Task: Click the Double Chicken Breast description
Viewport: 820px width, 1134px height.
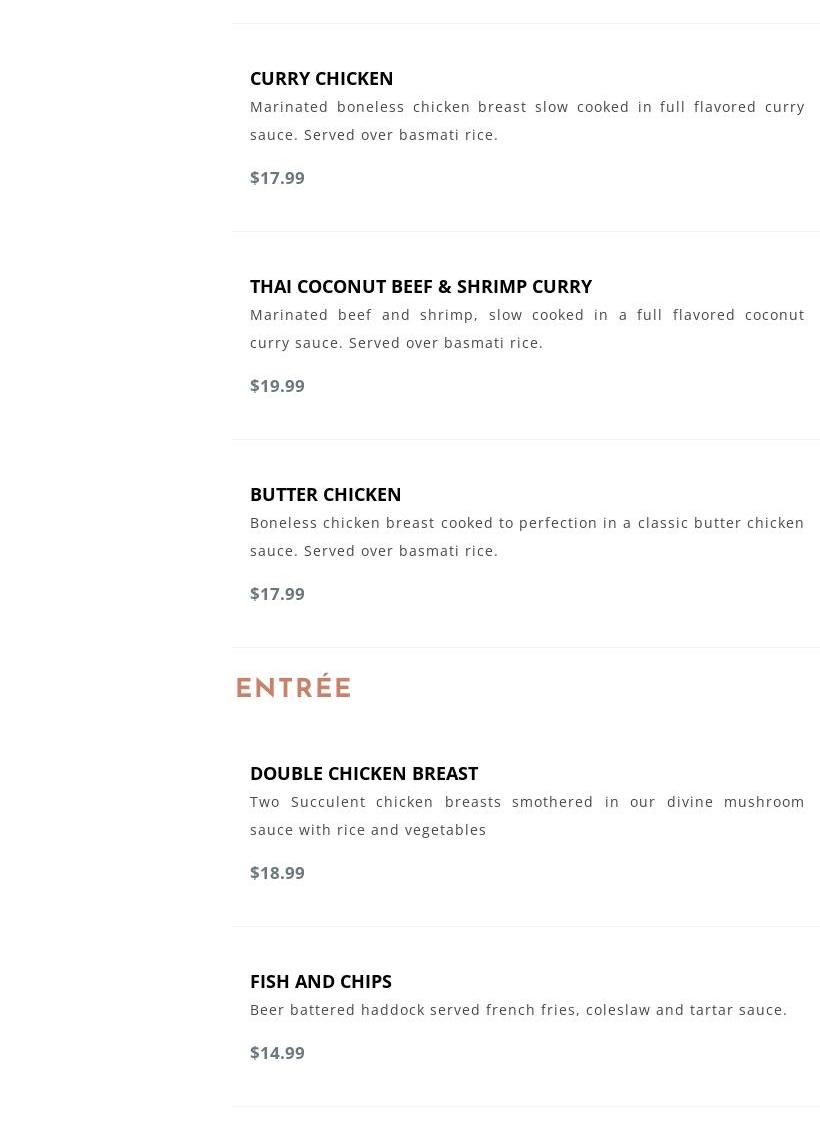Action: click(x=526, y=815)
